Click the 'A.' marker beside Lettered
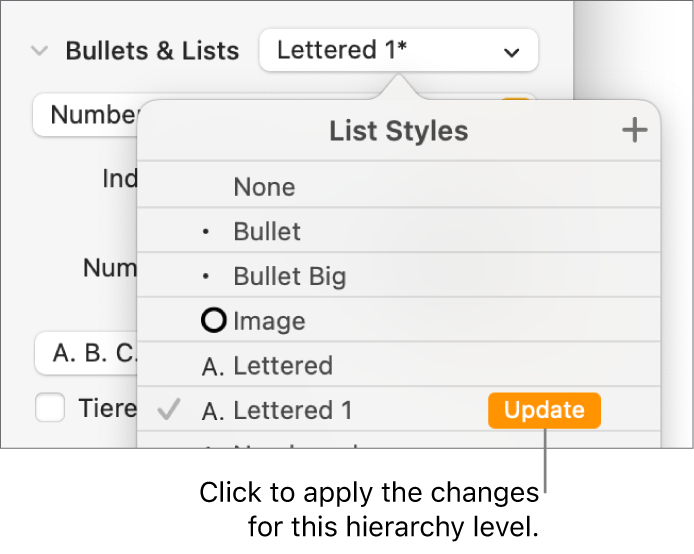Screen dimensions: 694x554 [213, 366]
